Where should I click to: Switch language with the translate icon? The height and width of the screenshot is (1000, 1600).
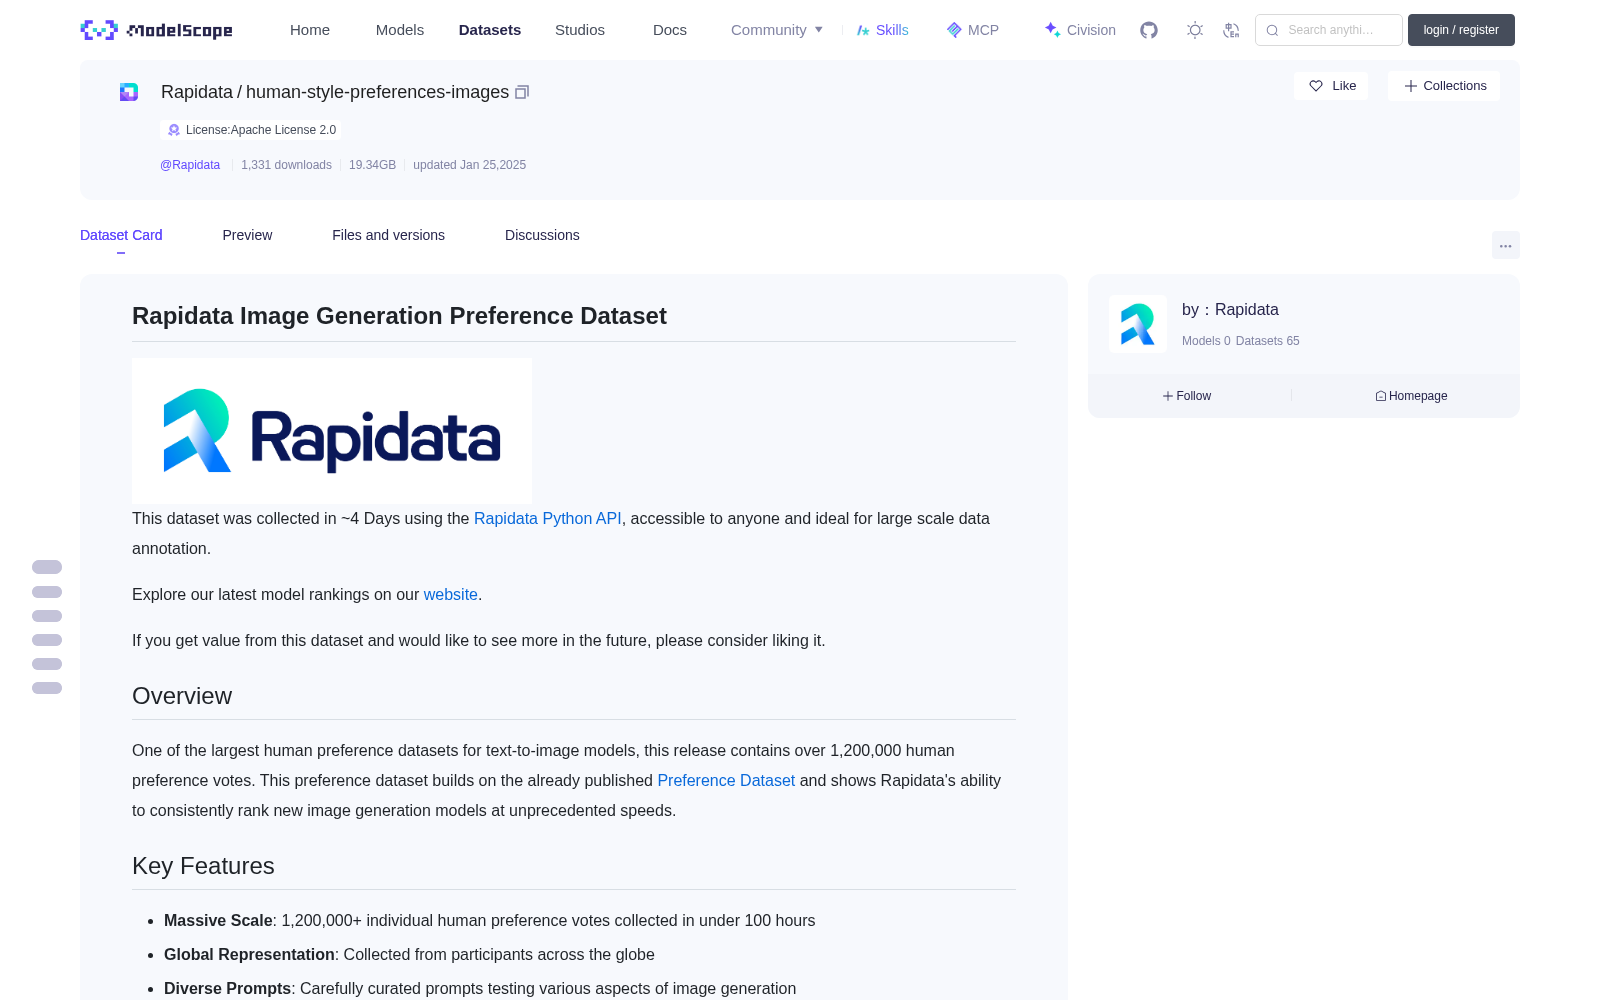1232,30
